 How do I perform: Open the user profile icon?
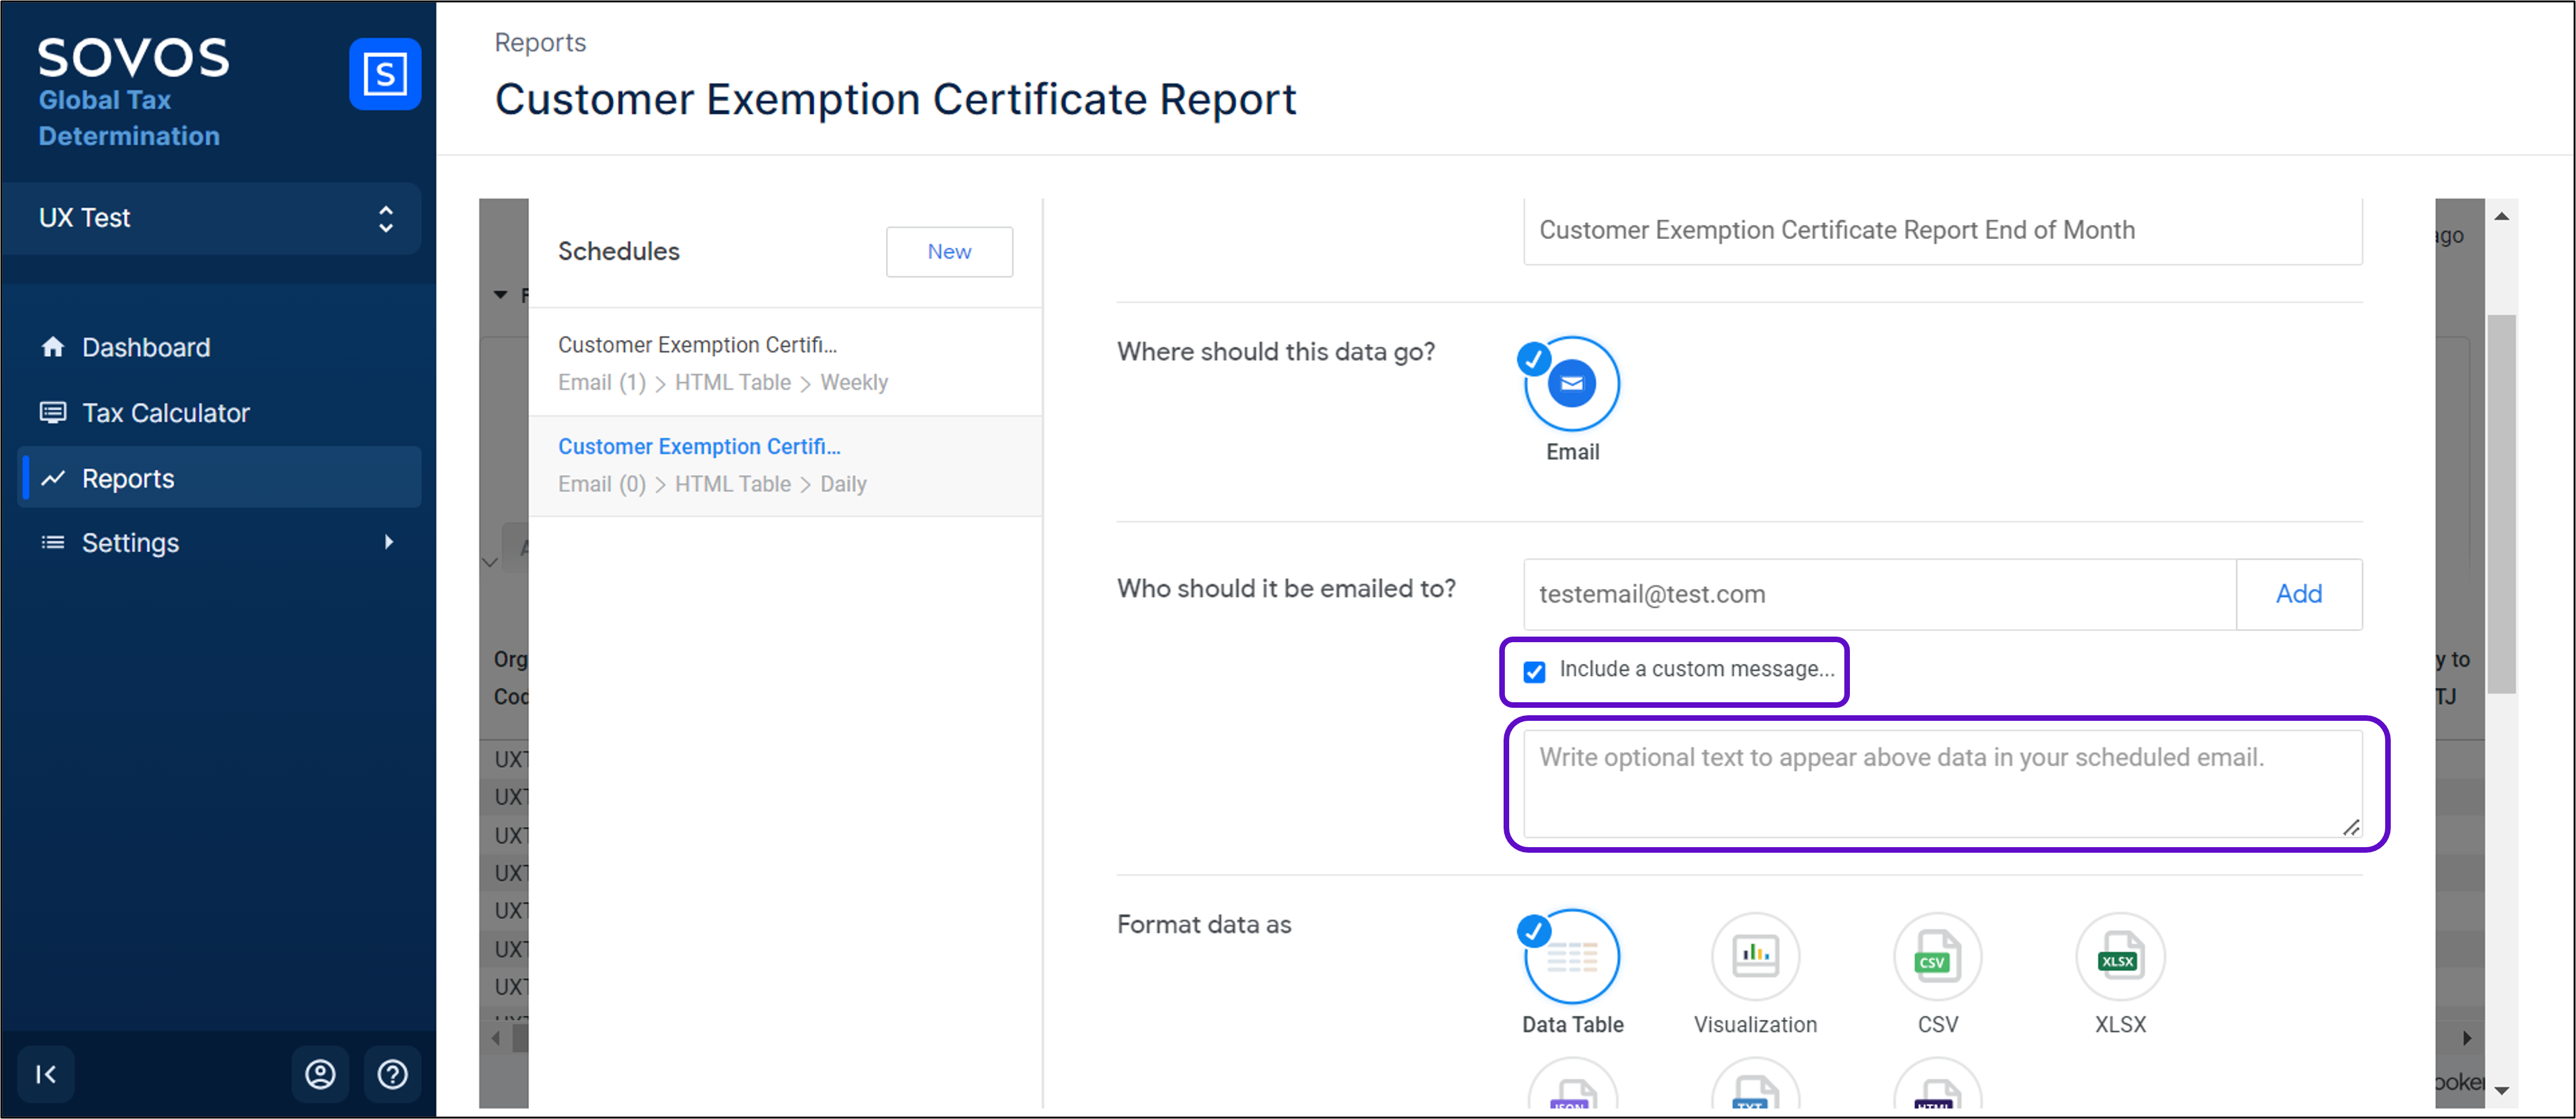tap(320, 1074)
